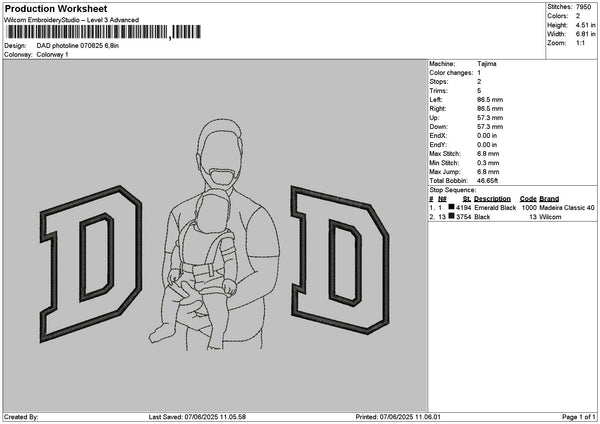This screenshot has height=424, width=600.
Task: Select the Width value 6.81 in
Action: pos(585,34)
